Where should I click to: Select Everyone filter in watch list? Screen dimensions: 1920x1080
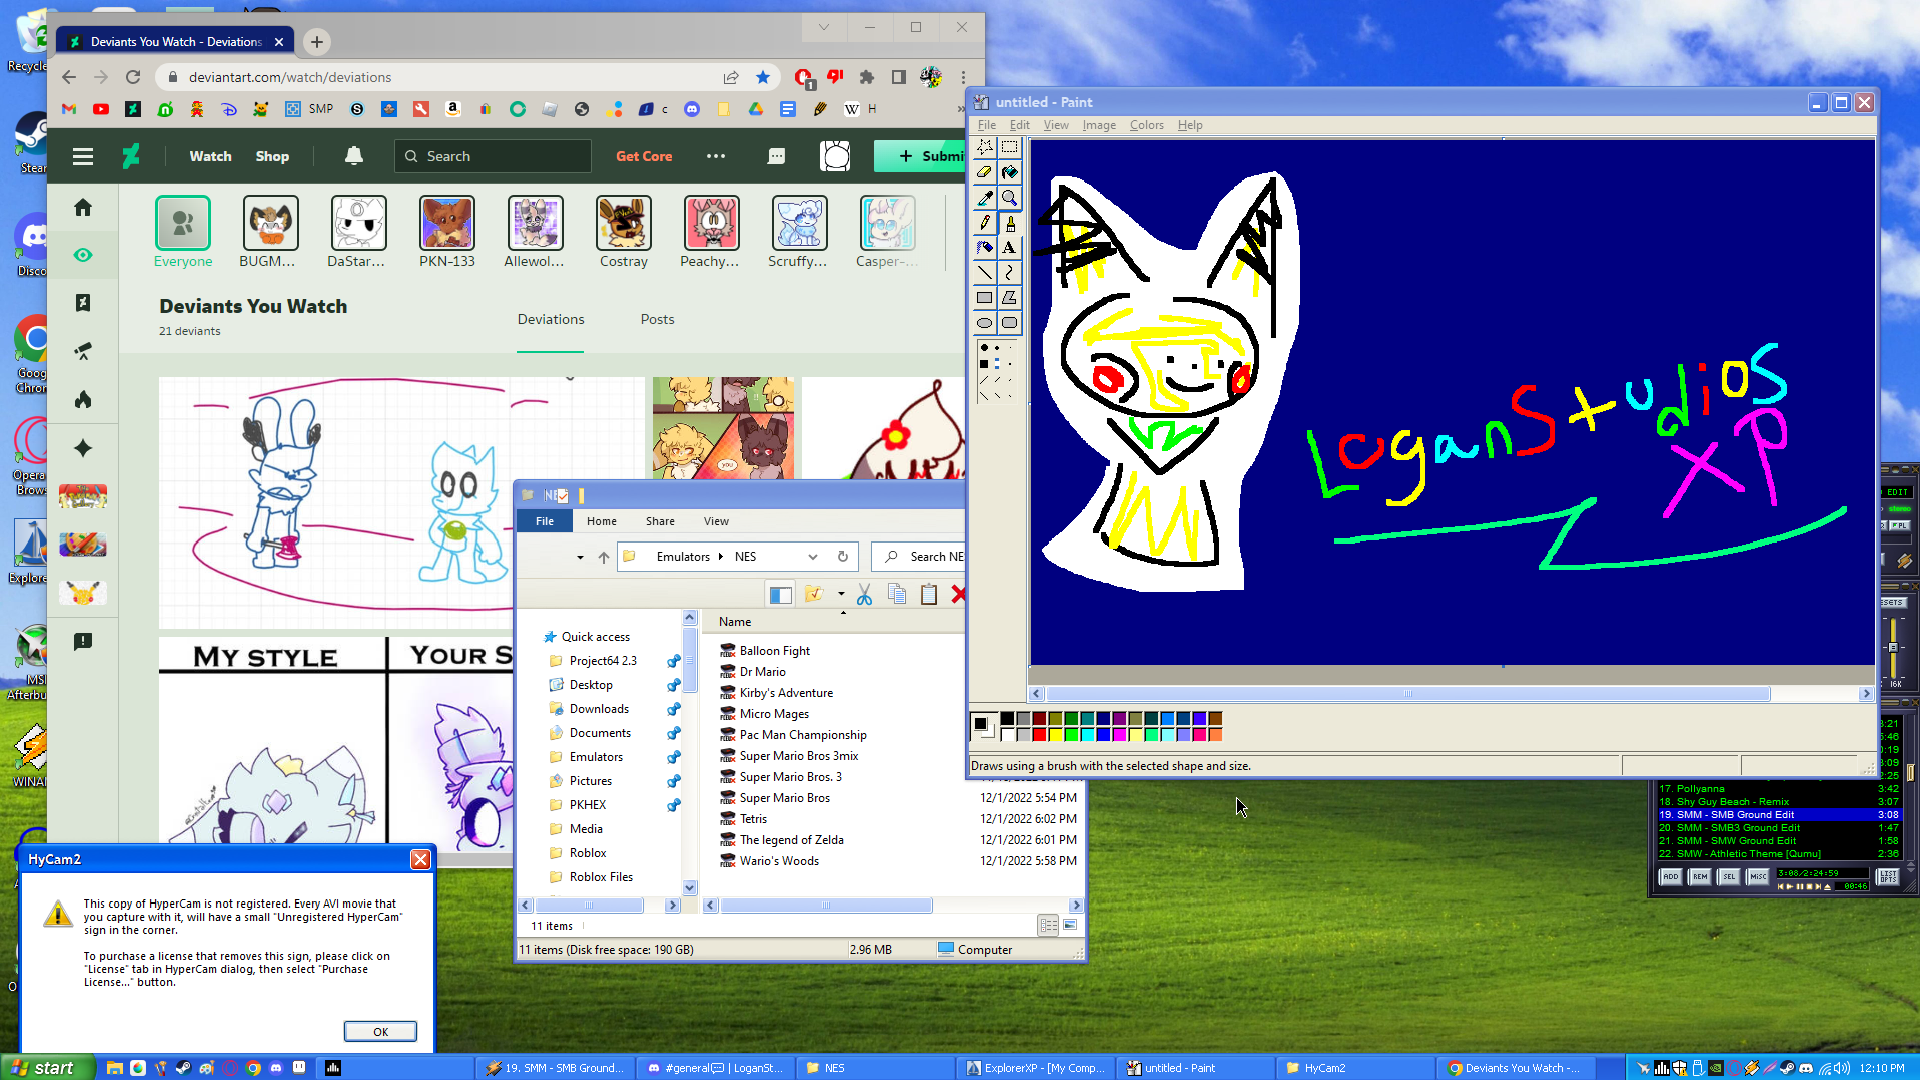(183, 232)
